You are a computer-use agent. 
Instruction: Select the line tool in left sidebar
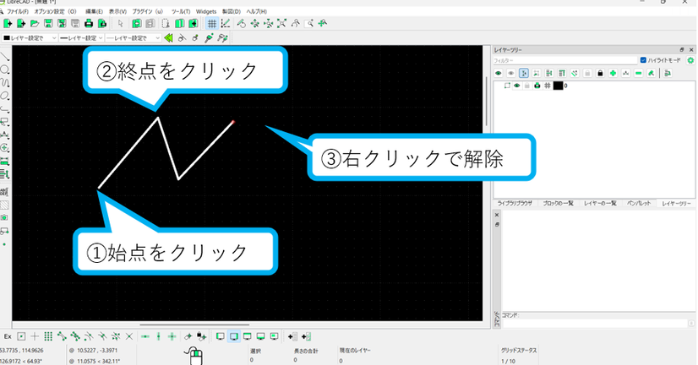point(4,57)
